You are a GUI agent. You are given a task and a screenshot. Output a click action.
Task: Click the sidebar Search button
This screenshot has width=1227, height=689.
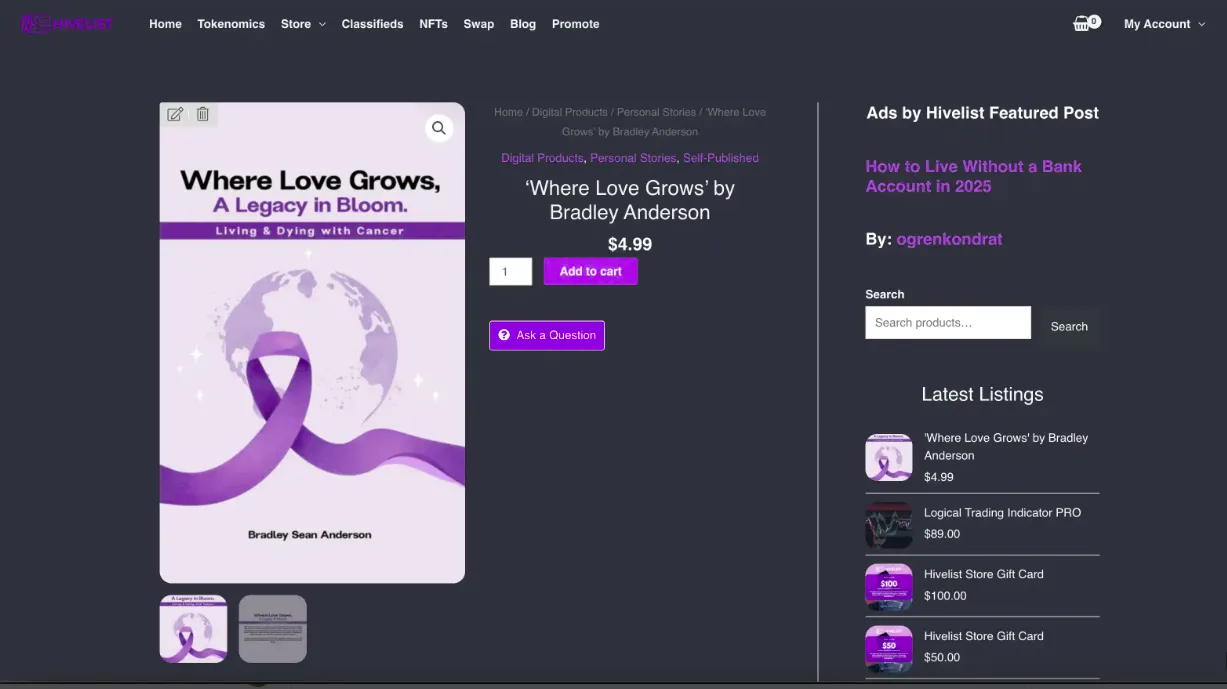point(1069,326)
